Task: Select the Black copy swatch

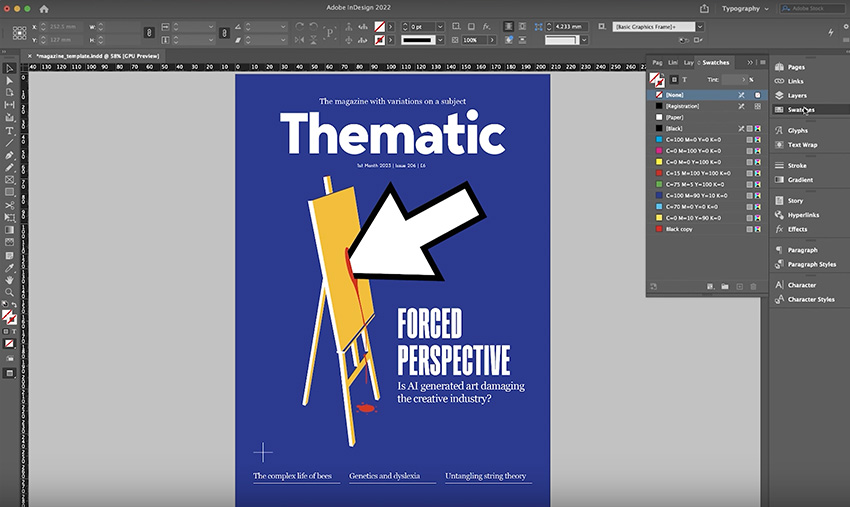Action: click(x=707, y=229)
